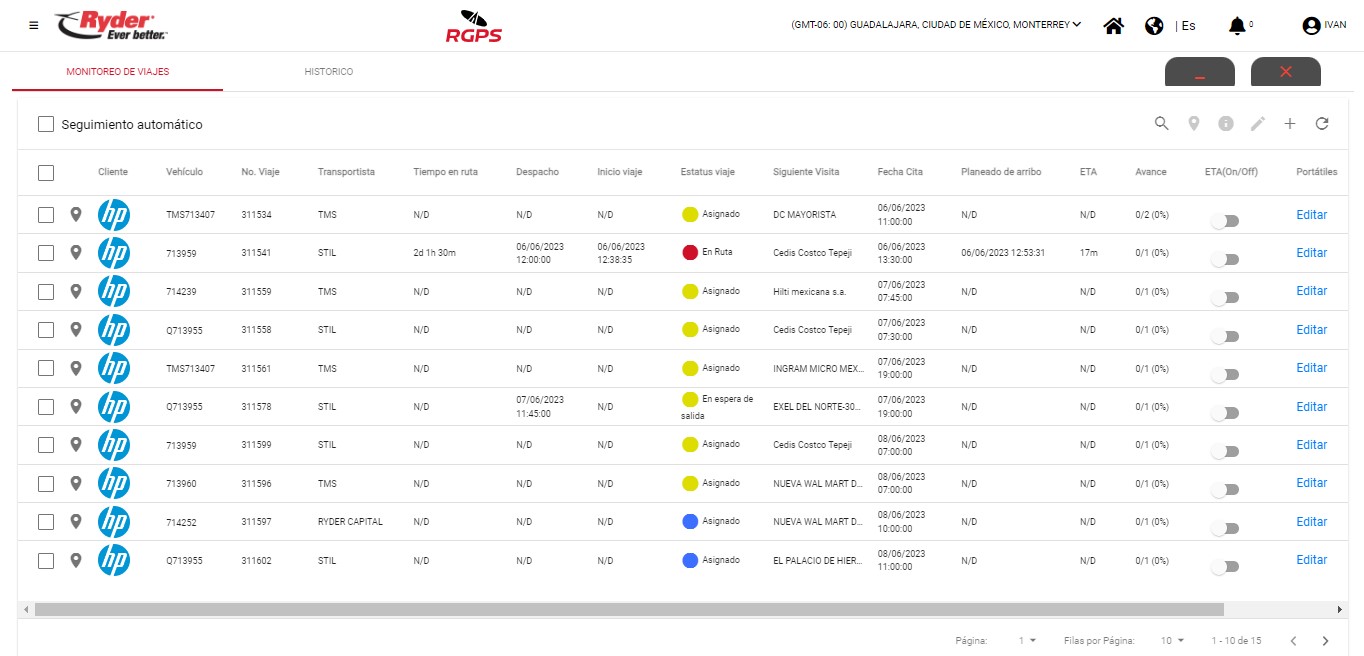Click the search magnifier icon
The image size is (1364, 656).
1161,124
